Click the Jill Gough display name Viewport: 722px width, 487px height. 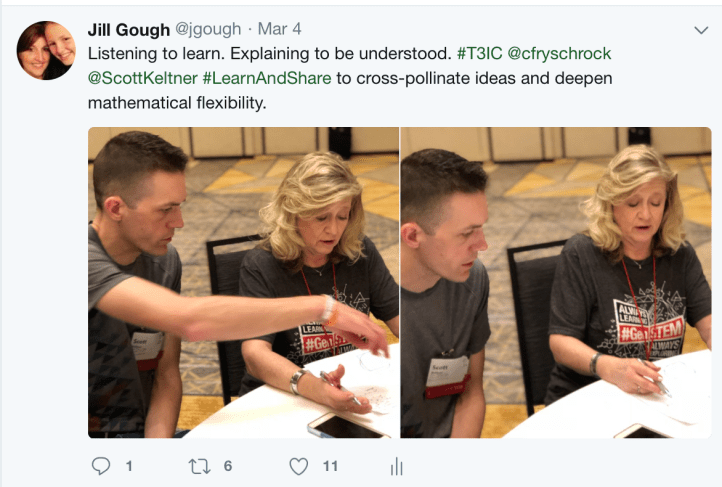(x=129, y=29)
